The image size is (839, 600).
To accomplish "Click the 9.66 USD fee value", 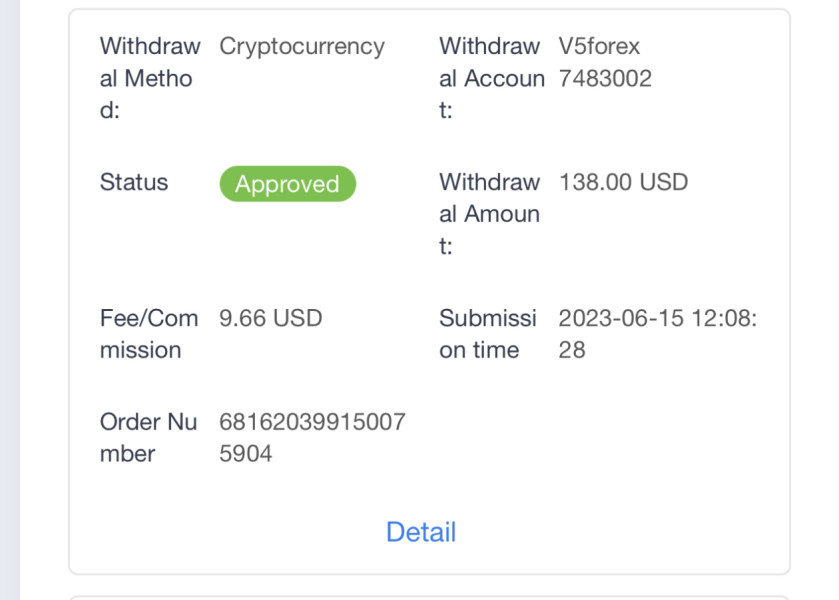I will [270, 318].
